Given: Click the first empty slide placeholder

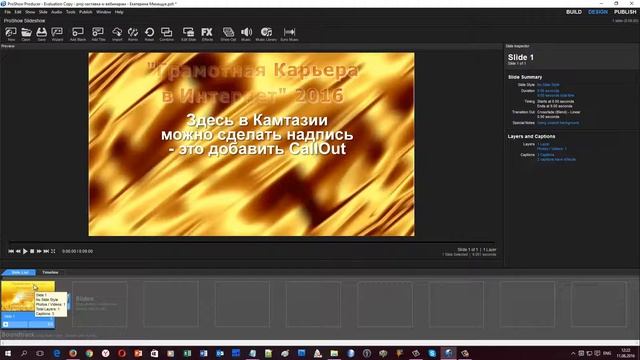Looking at the screenshot, I should (100, 304).
